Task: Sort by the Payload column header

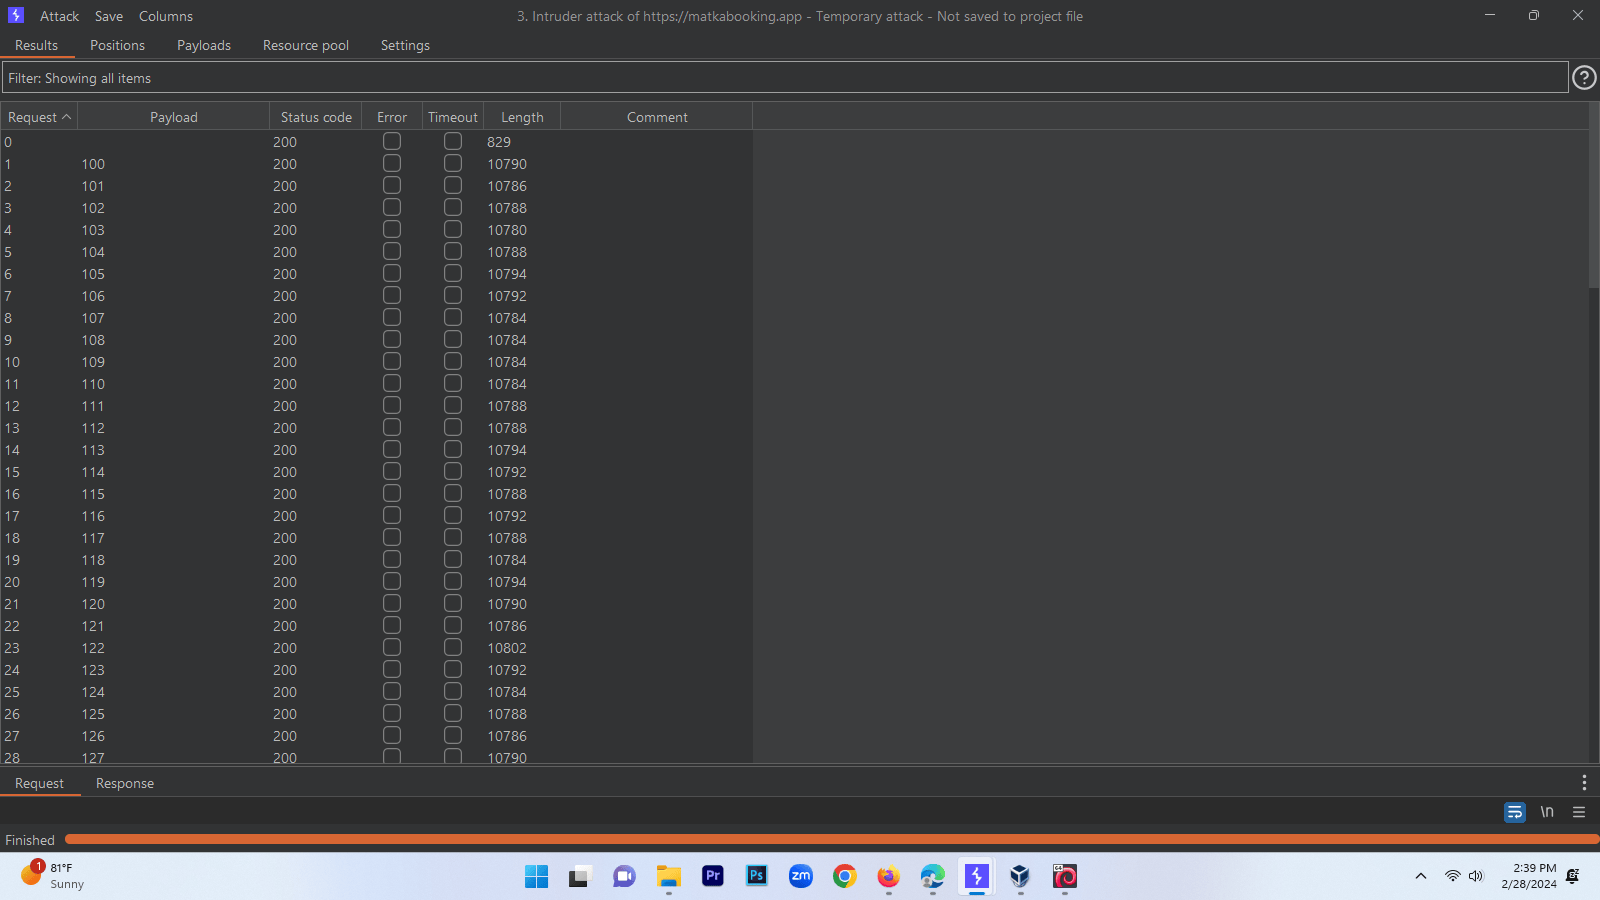Action: click(x=174, y=117)
